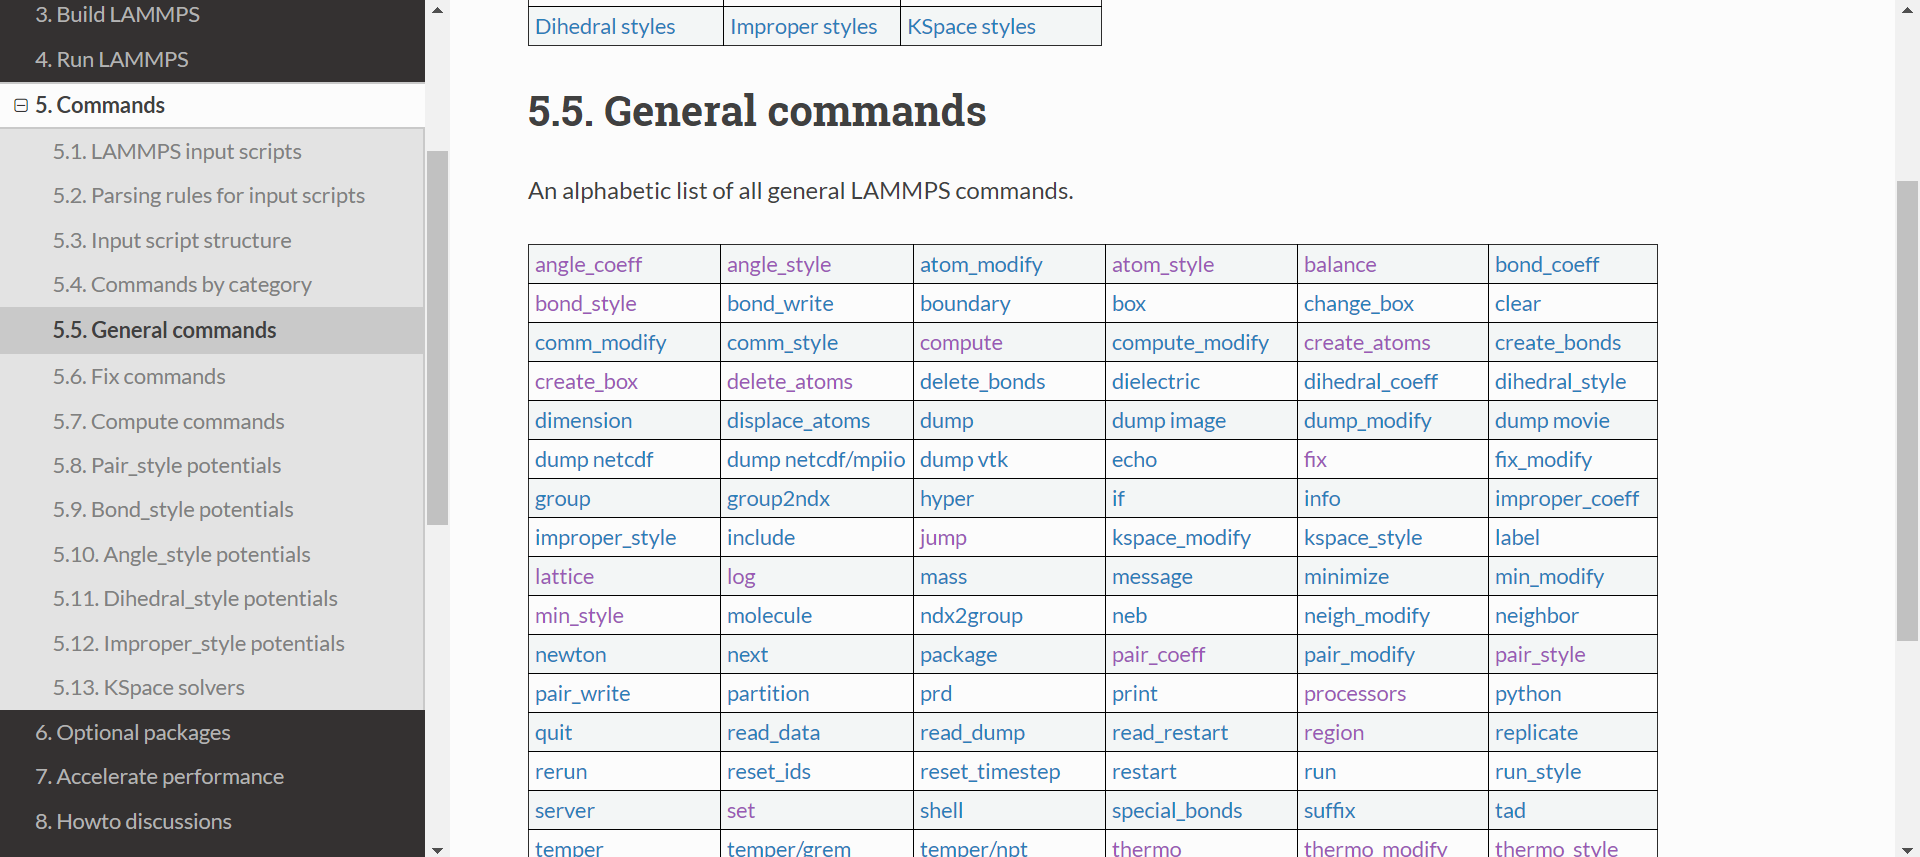The width and height of the screenshot is (1920, 857).
Task: Open the minimize command link
Action: (1346, 577)
